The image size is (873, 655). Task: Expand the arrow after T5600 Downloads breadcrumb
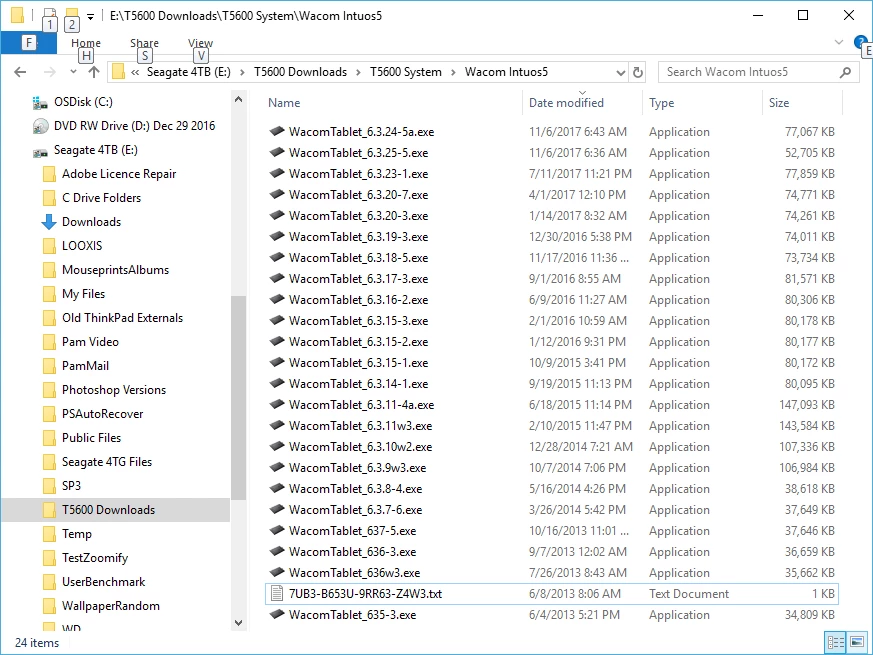tap(358, 72)
